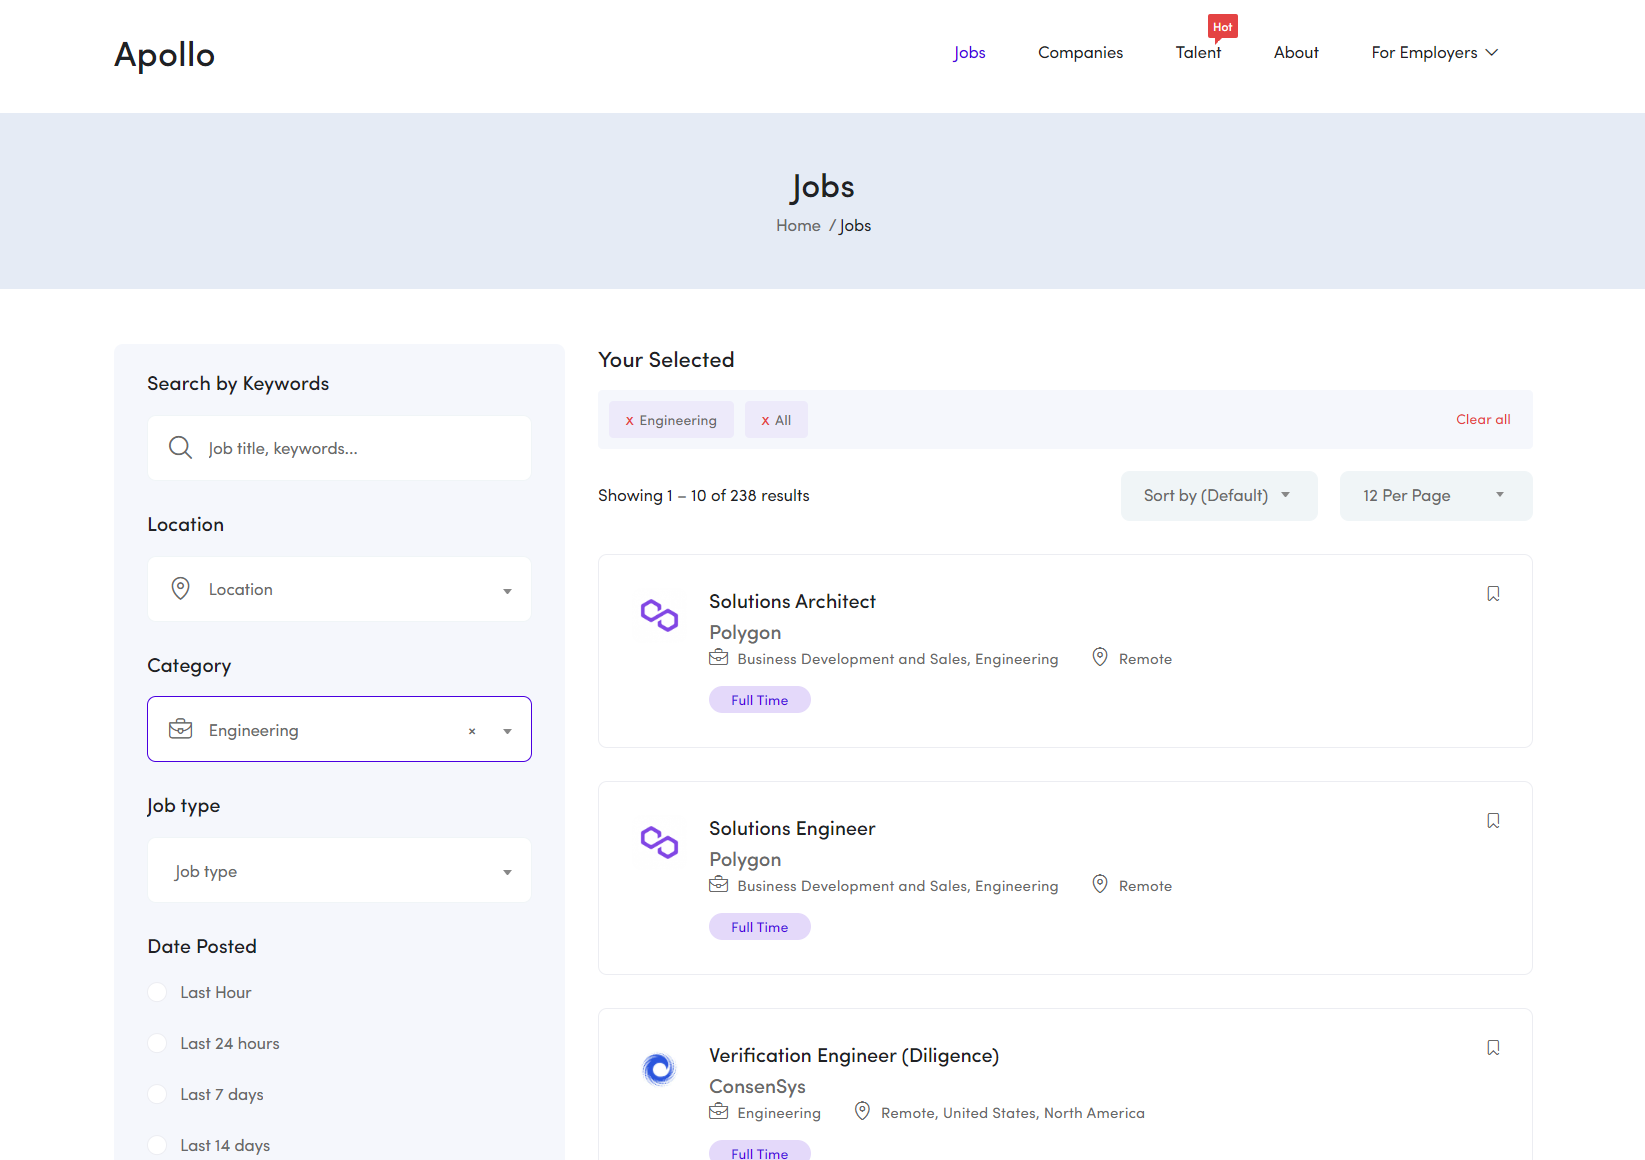This screenshot has height=1160, width=1645.
Task: Click the Hot badge above Talent
Action: pos(1222,27)
